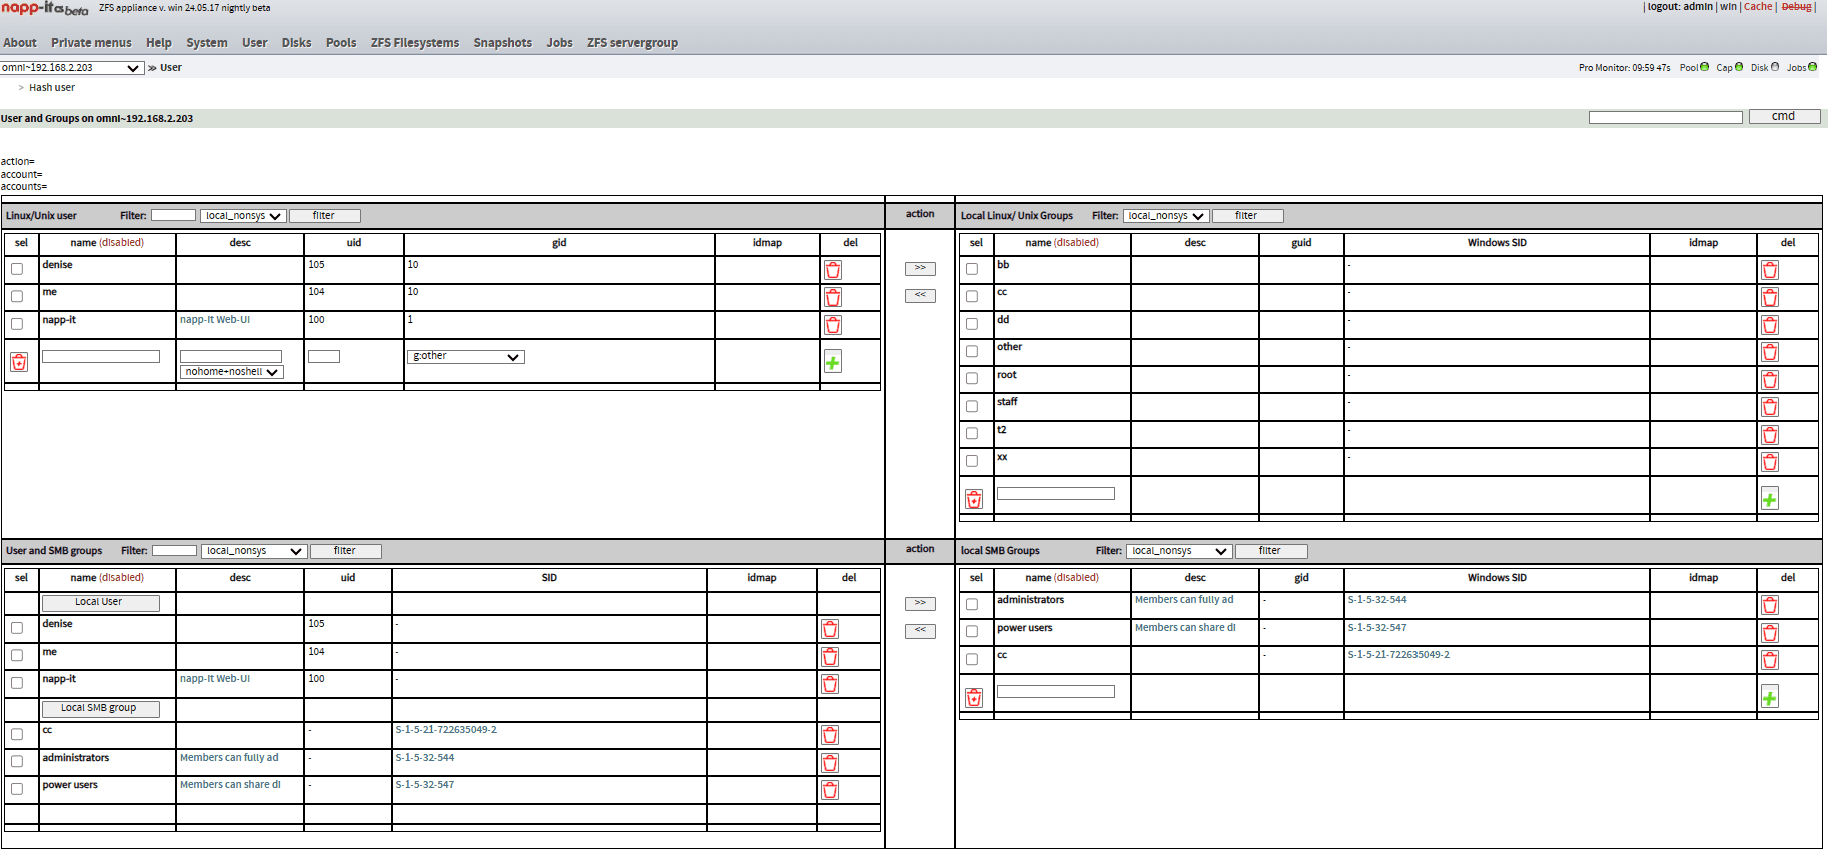This screenshot has height=859, width=1834.
Task: Delete administrators in User and SMB groups
Action: click(830, 763)
